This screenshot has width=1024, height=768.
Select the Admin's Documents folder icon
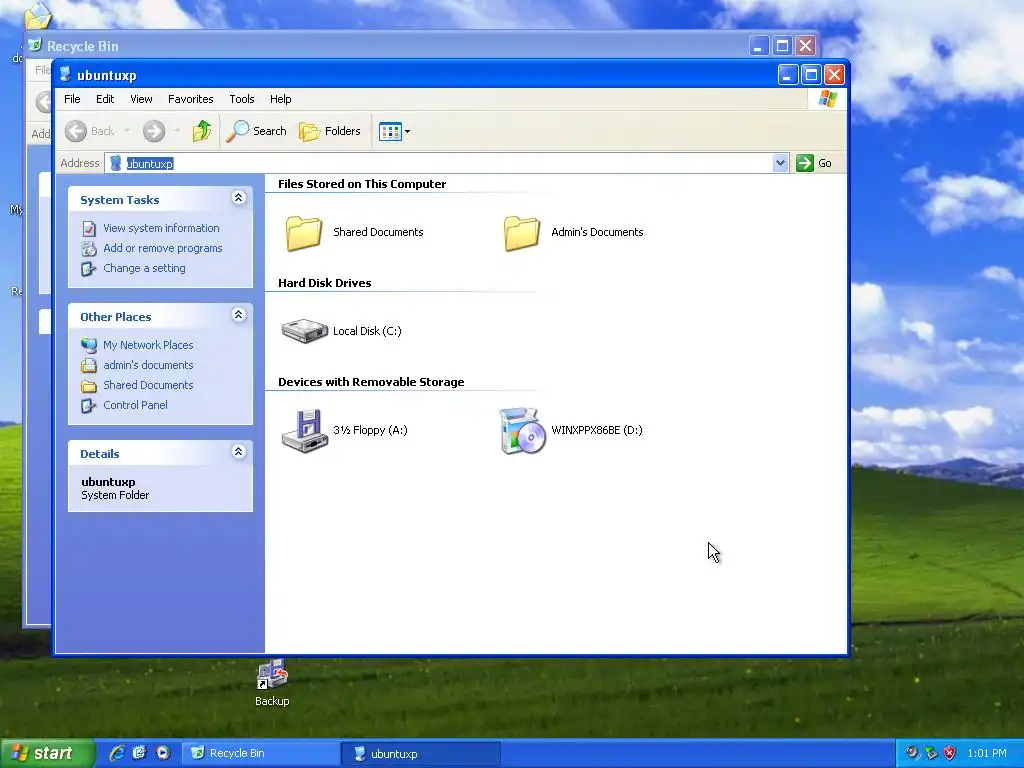click(x=522, y=233)
